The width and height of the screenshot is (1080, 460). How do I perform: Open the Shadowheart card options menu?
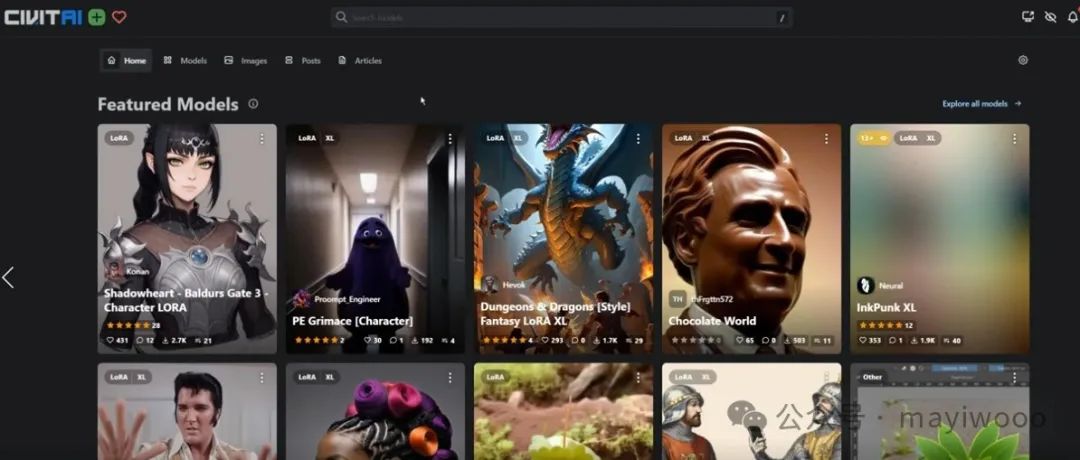coord(262,138)
